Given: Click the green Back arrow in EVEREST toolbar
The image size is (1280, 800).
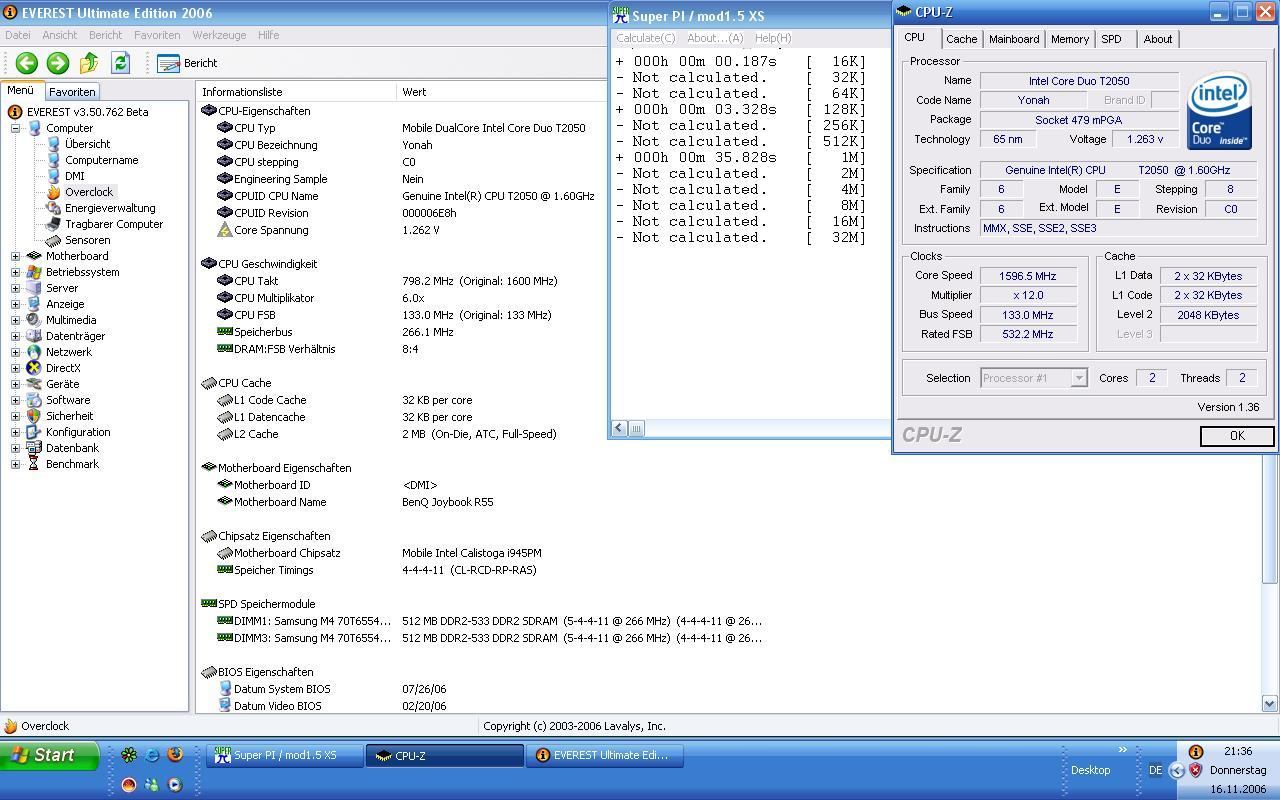Looking at the screenshot, I should [27, 63].
